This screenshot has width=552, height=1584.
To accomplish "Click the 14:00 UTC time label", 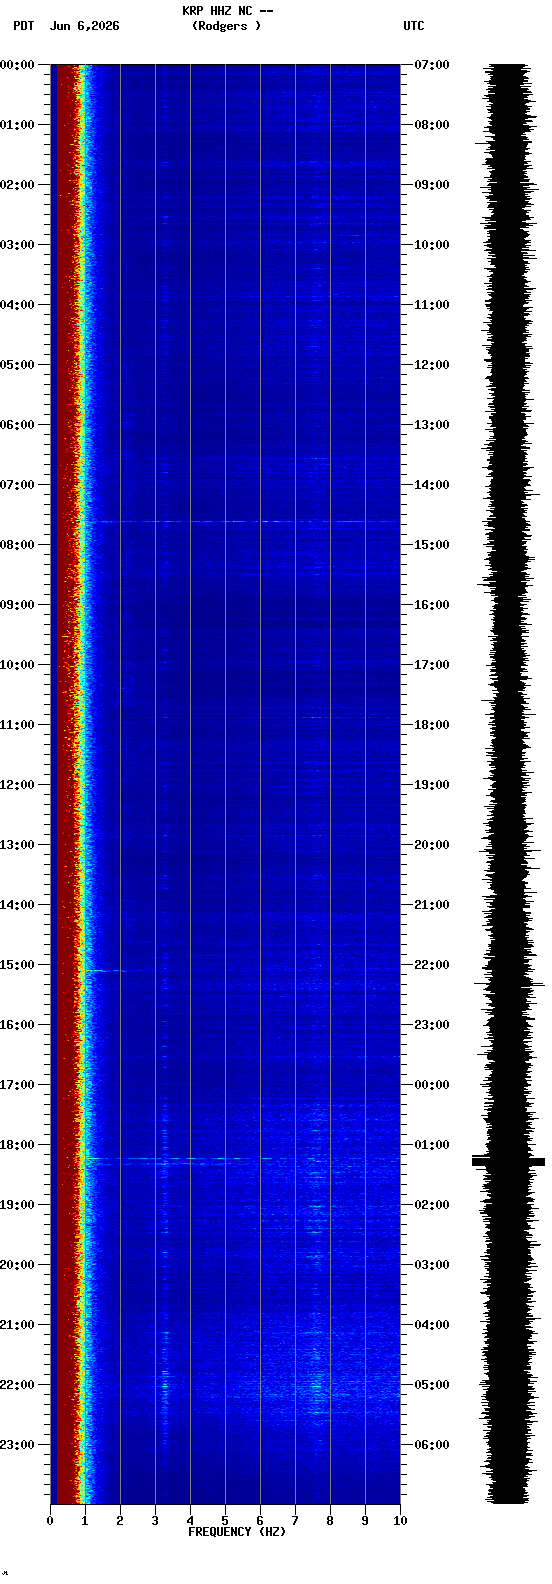I will point(432,485).
